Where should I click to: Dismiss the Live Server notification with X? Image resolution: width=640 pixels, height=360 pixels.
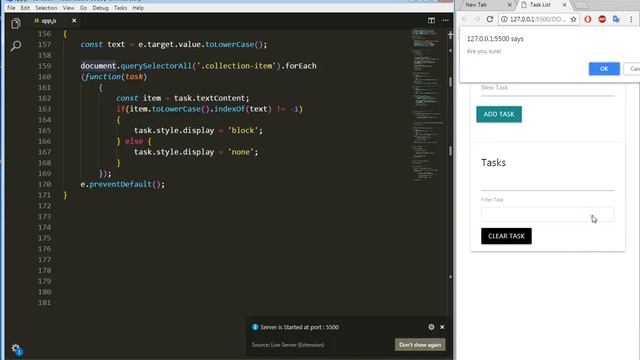tap(442, 327)
